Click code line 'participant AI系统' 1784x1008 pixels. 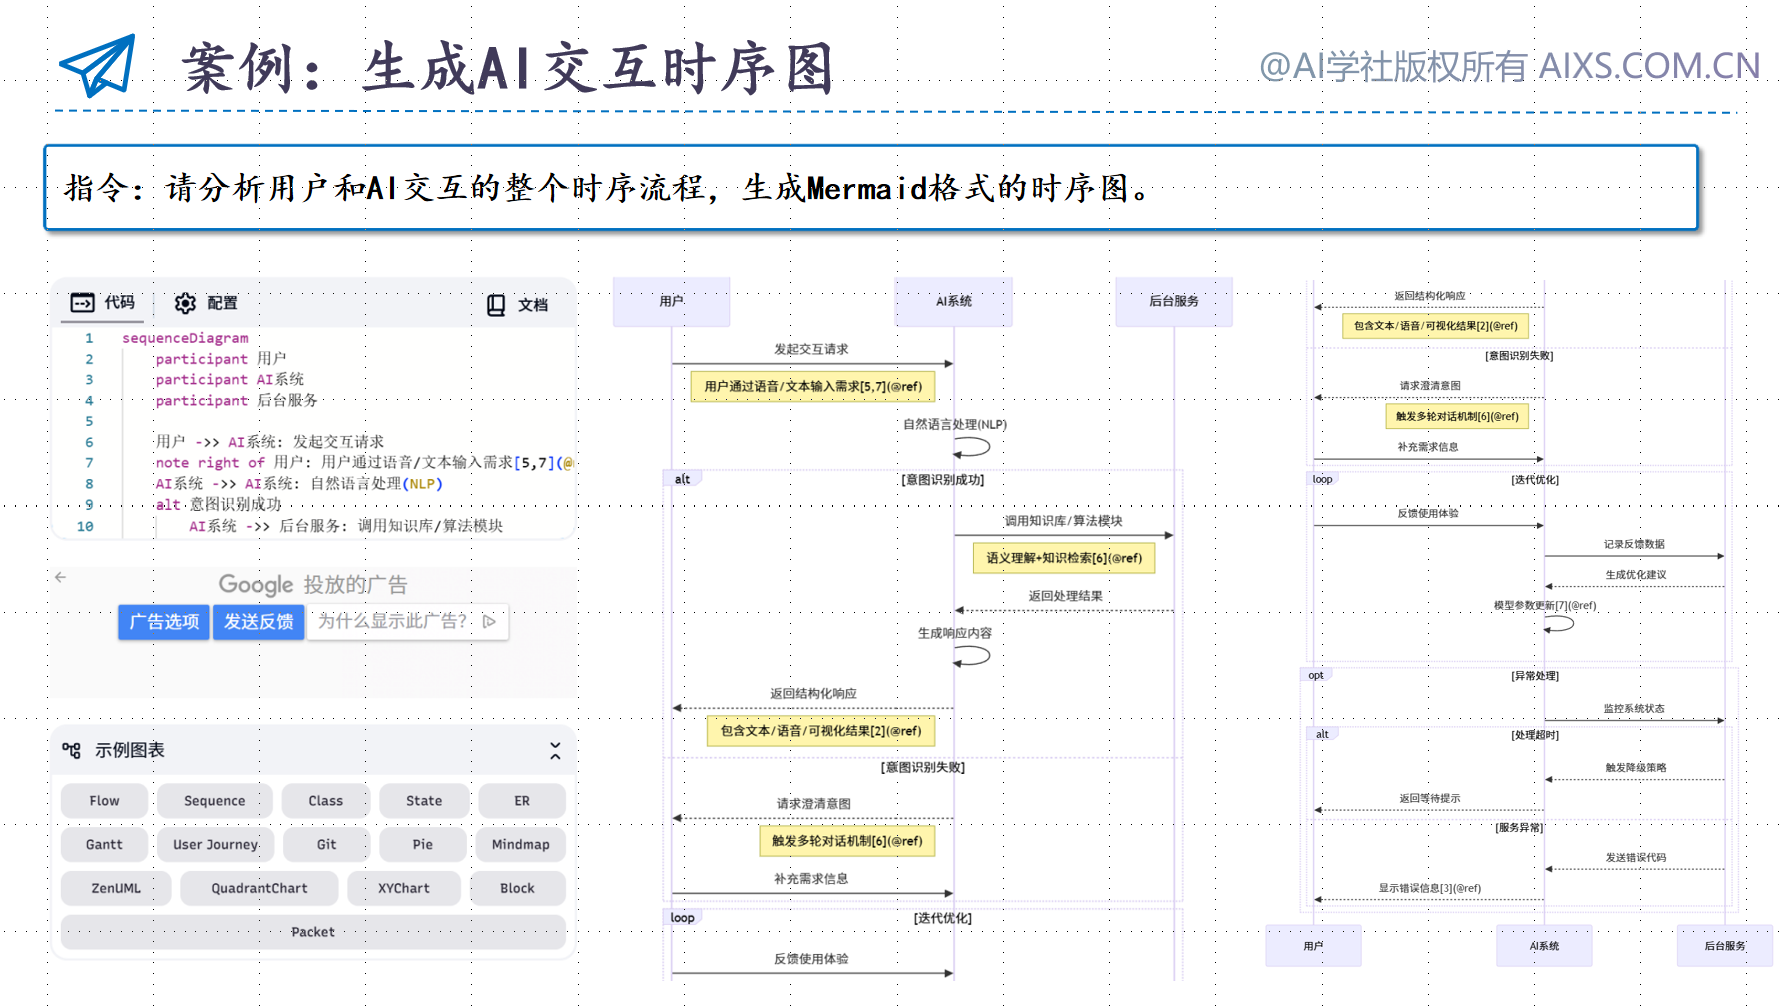tap(230, 380)
